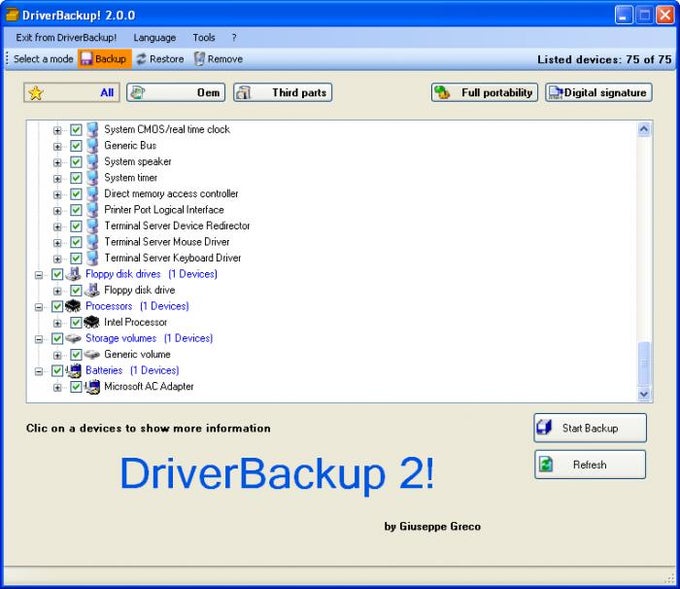Filter by Third parts drivers
Viewport: 680px width, 589px height.
pos(283,92)
